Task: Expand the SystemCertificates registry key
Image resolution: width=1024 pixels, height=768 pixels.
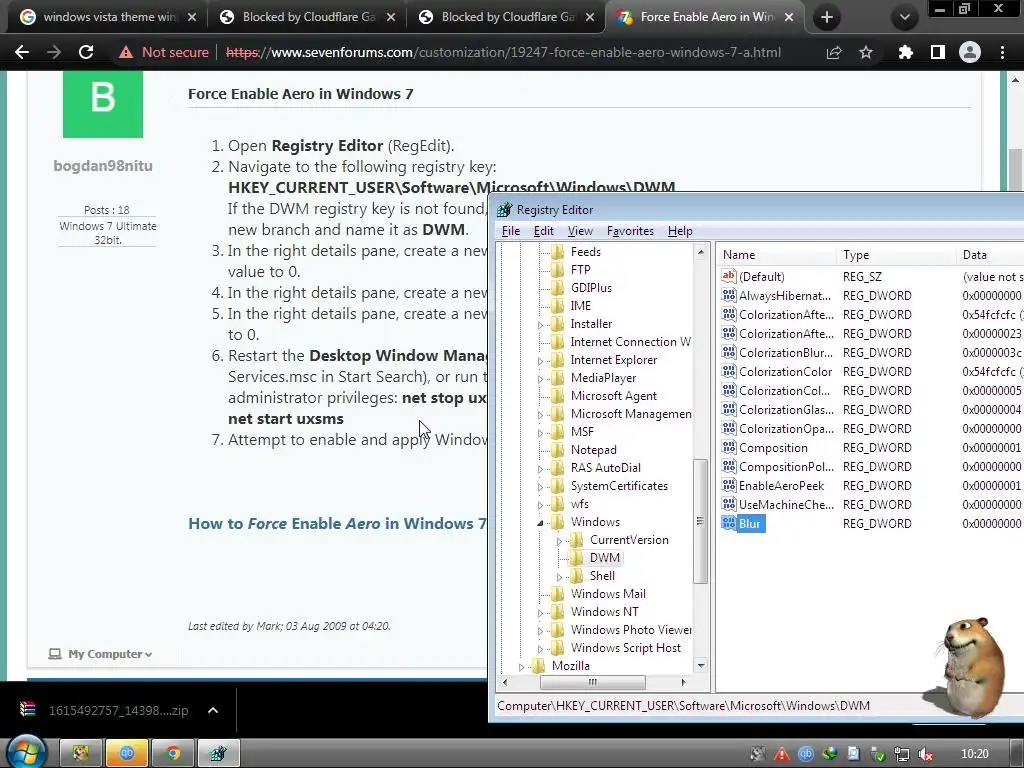Action: coord(540,487)
